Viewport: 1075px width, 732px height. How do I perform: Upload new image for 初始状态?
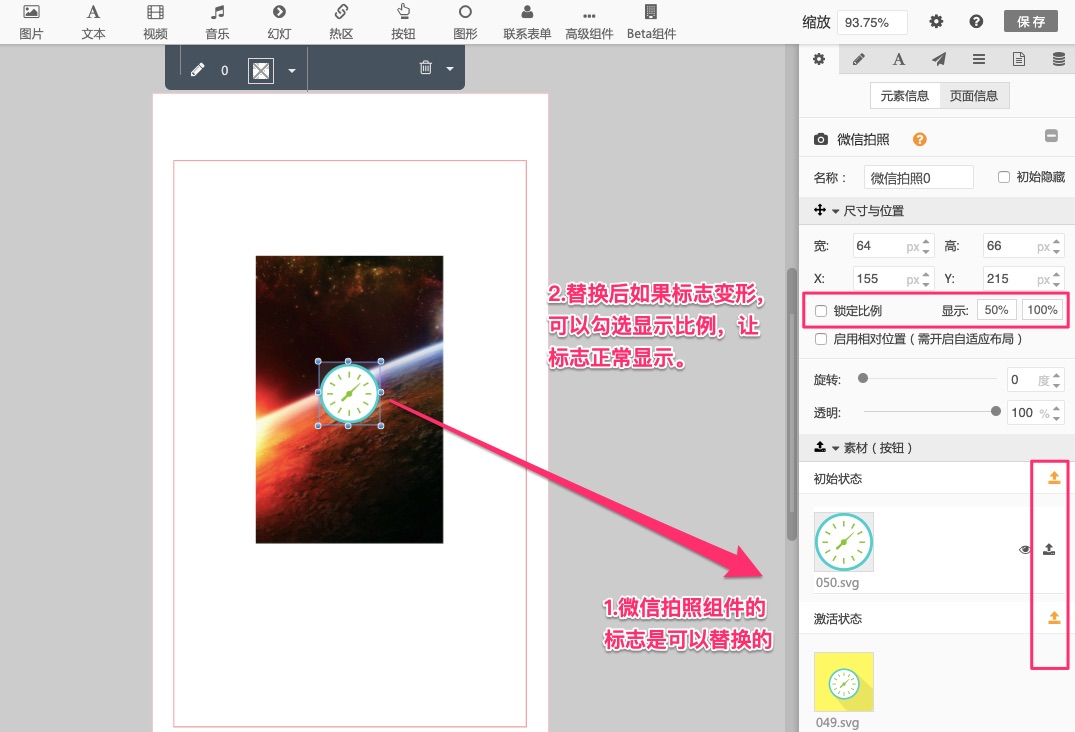click(1053, 478)
